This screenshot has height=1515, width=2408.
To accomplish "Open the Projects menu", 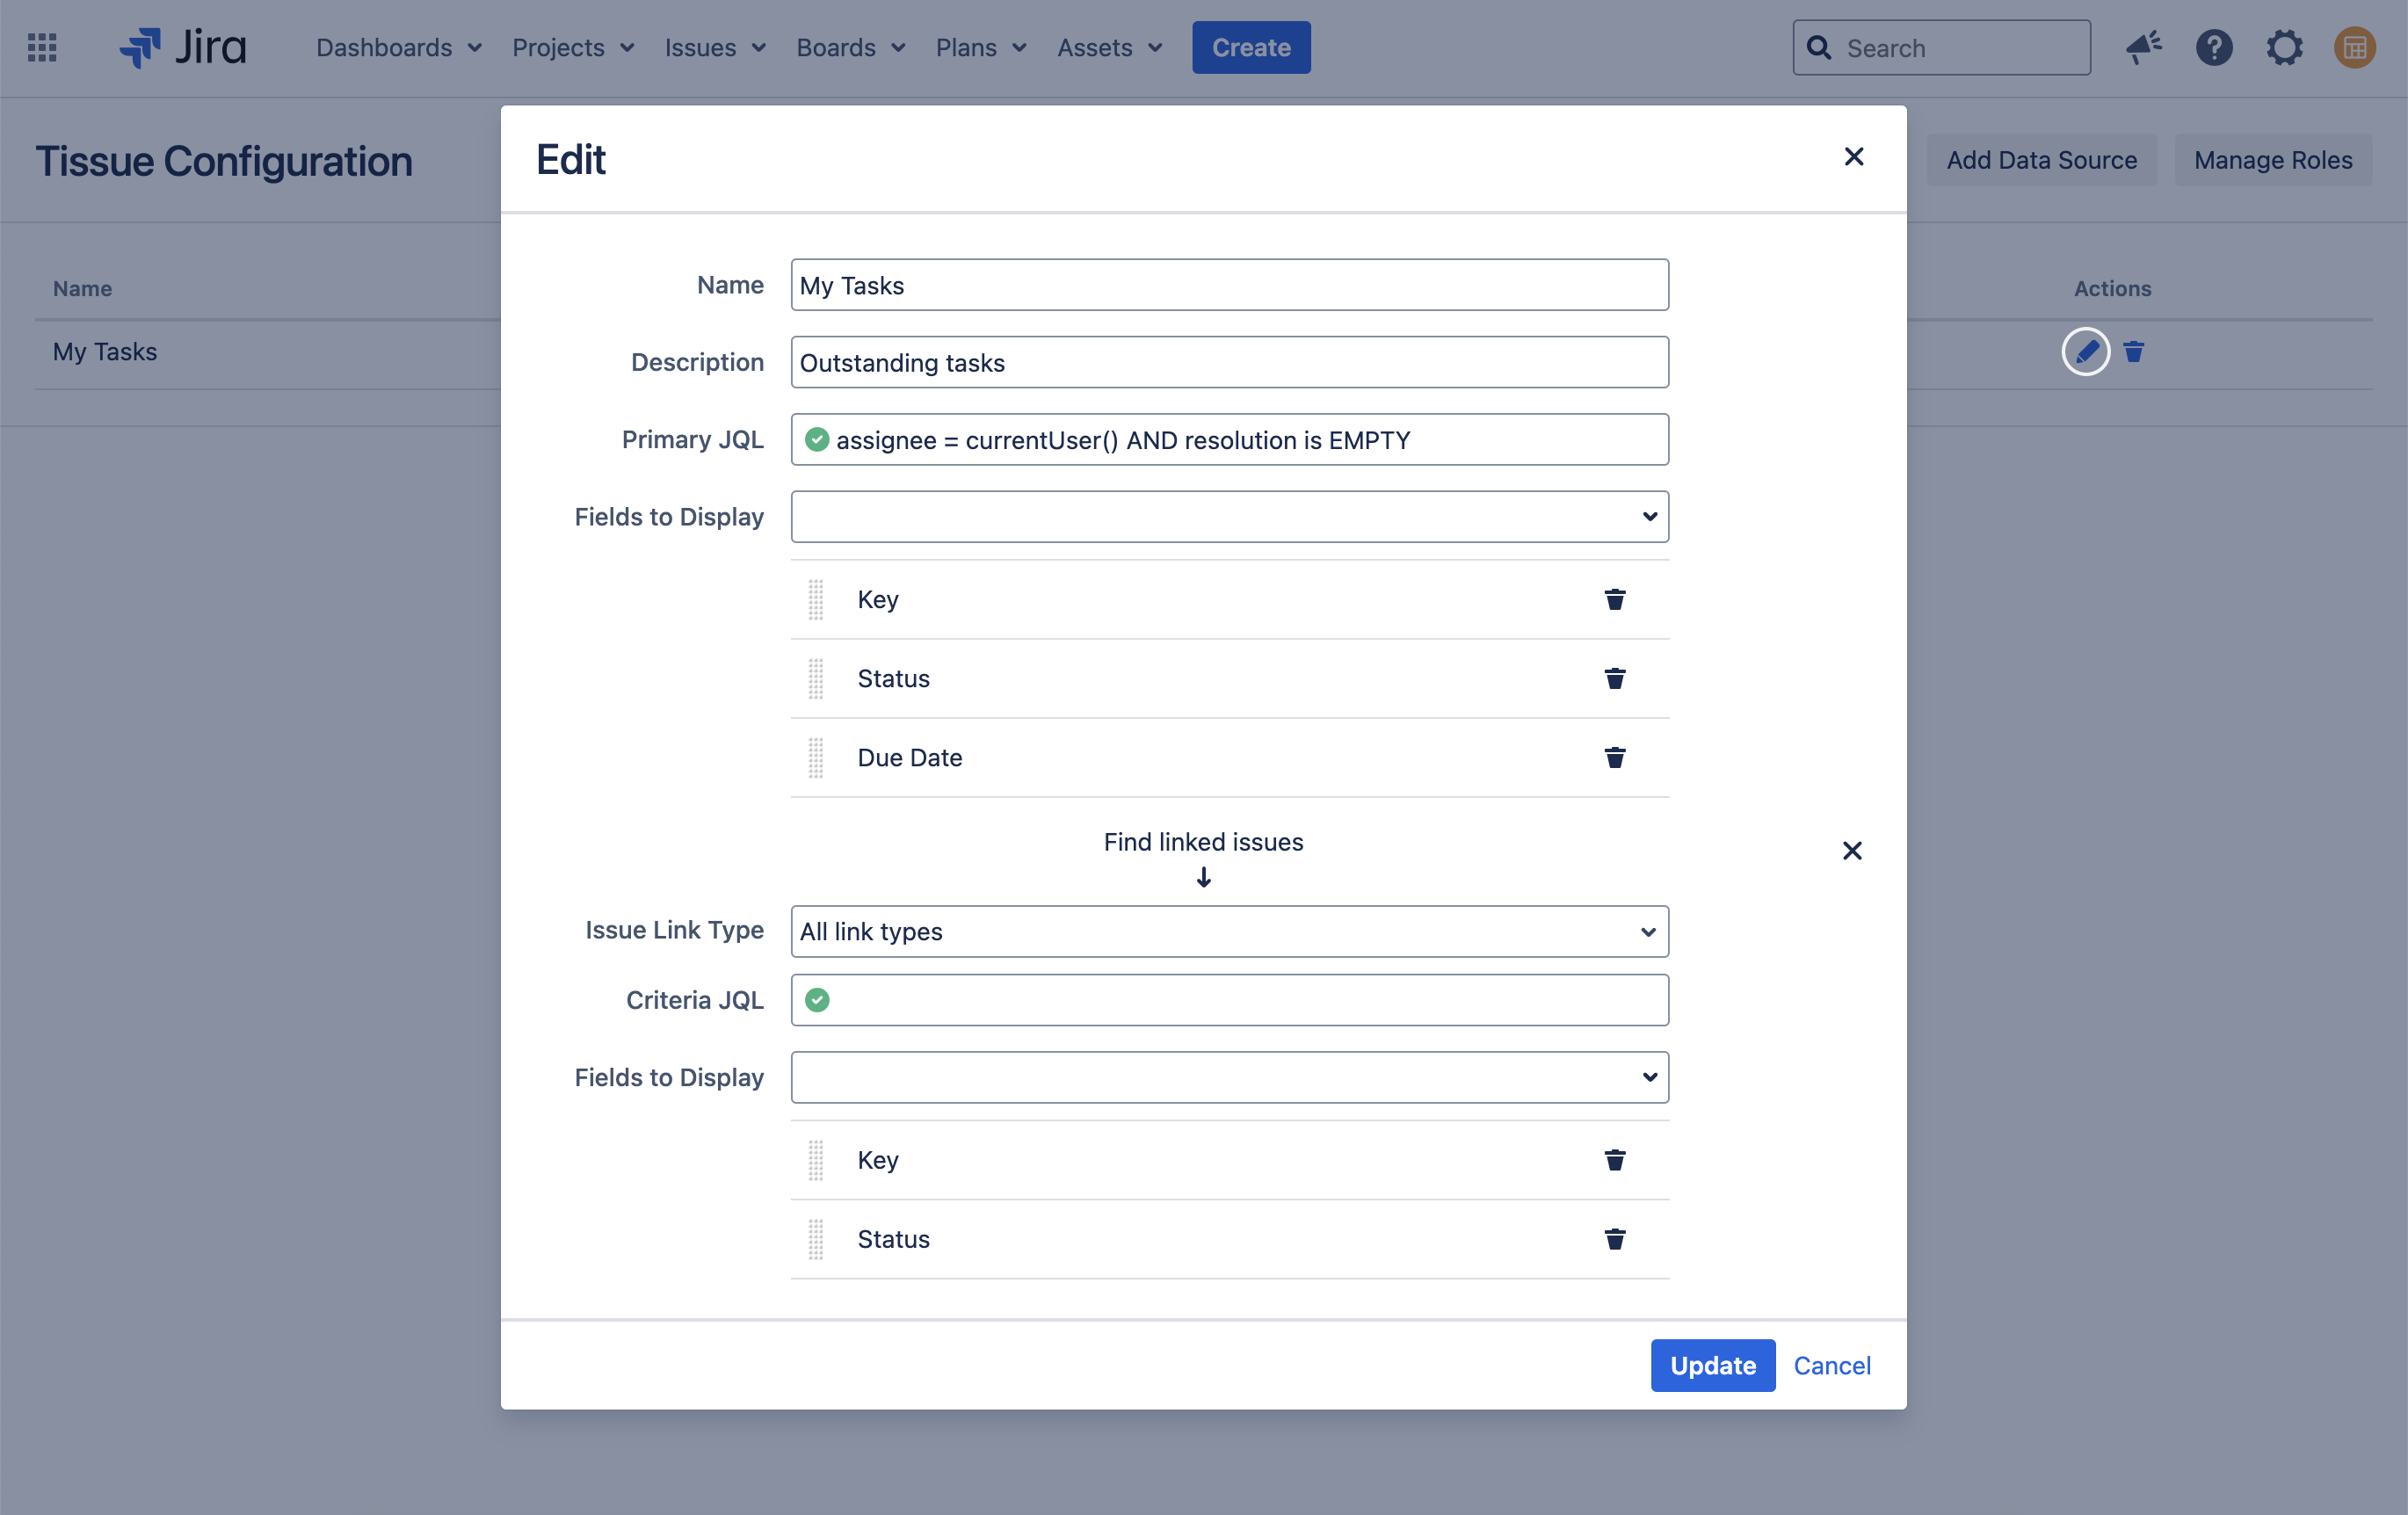I will coord(573,47).
